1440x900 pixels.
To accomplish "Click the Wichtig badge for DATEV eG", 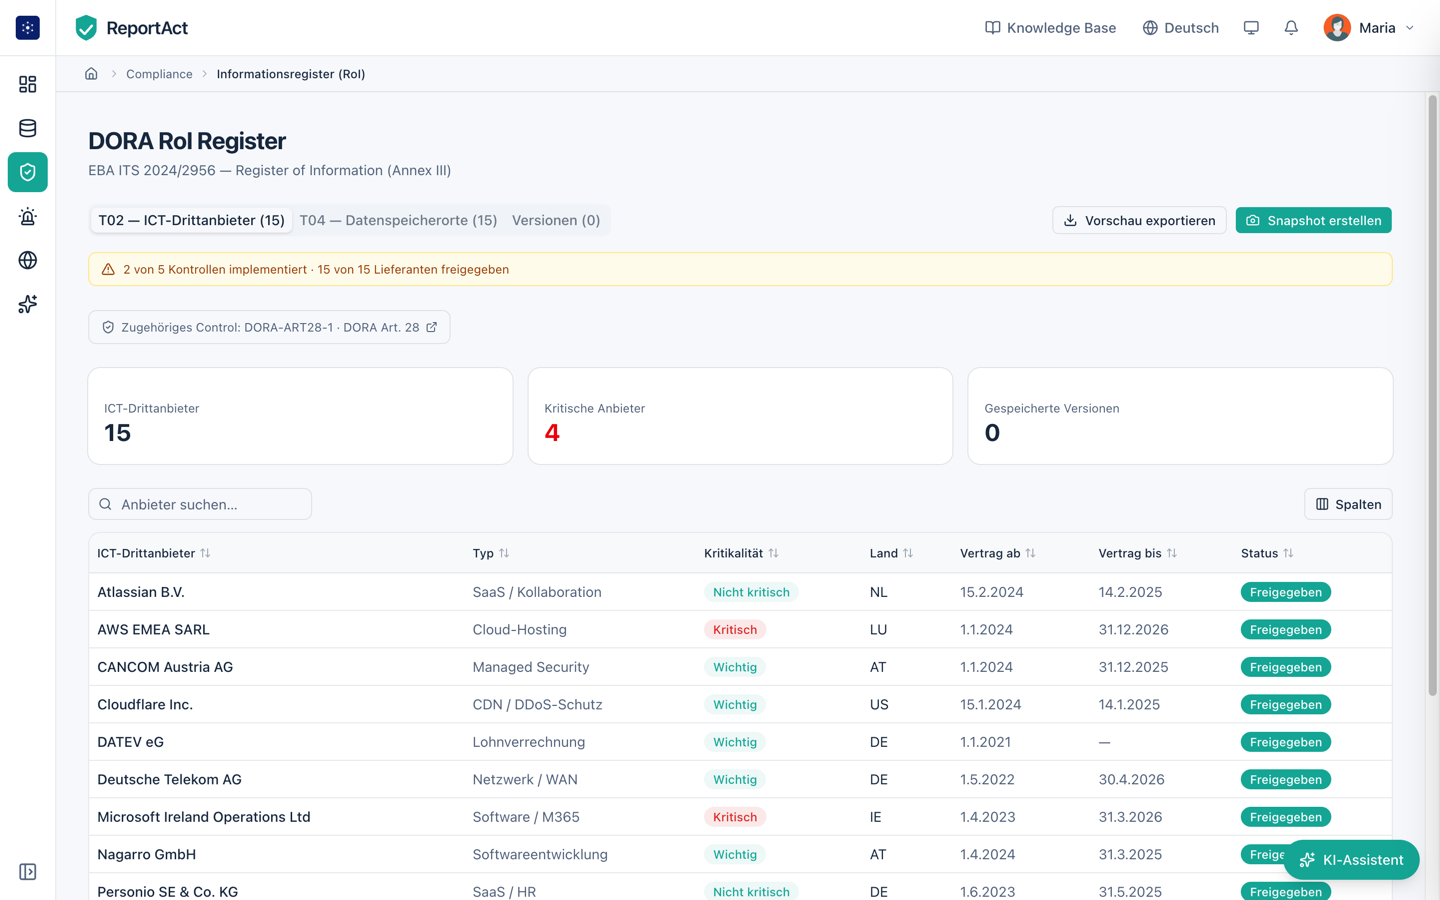I will click(x=735, y=742).
